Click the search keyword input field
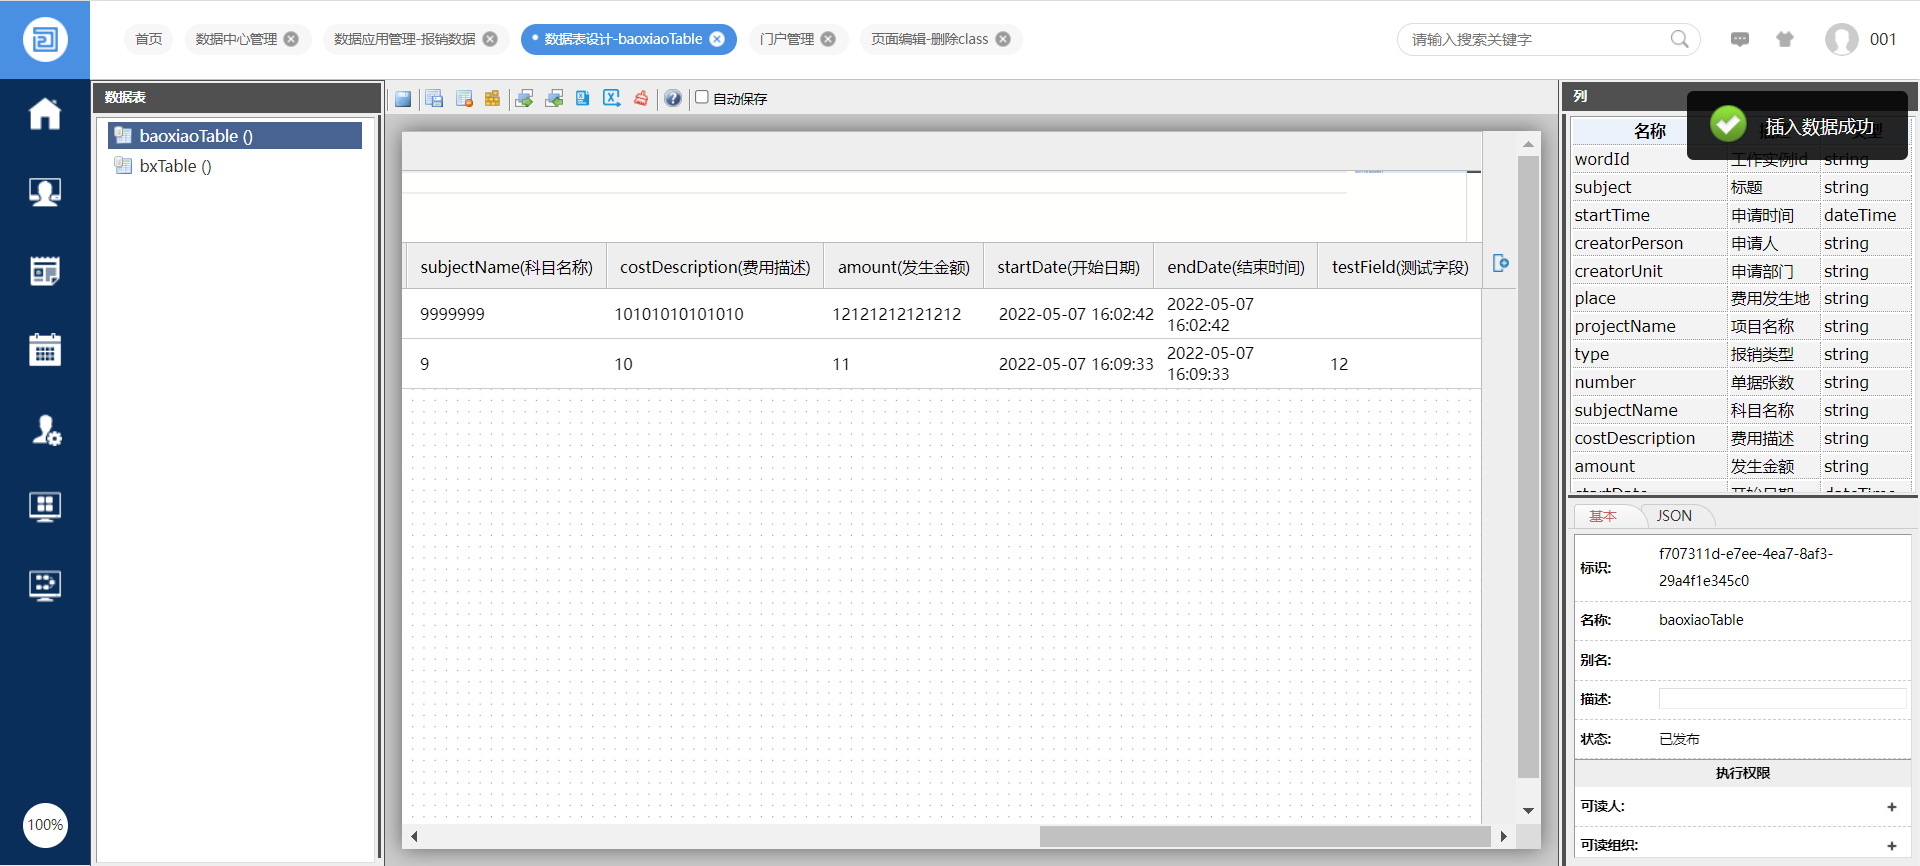This screenshot has width=1920, height=866. [1535, 39]
